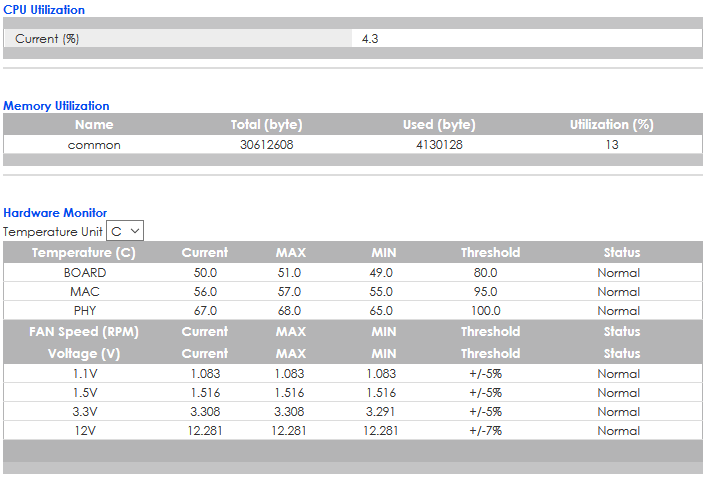Click the Total (byte) column header
Image resolution: width=707 pixels, height=478 pixels.
pyautogui.click(x=266, y=125)
